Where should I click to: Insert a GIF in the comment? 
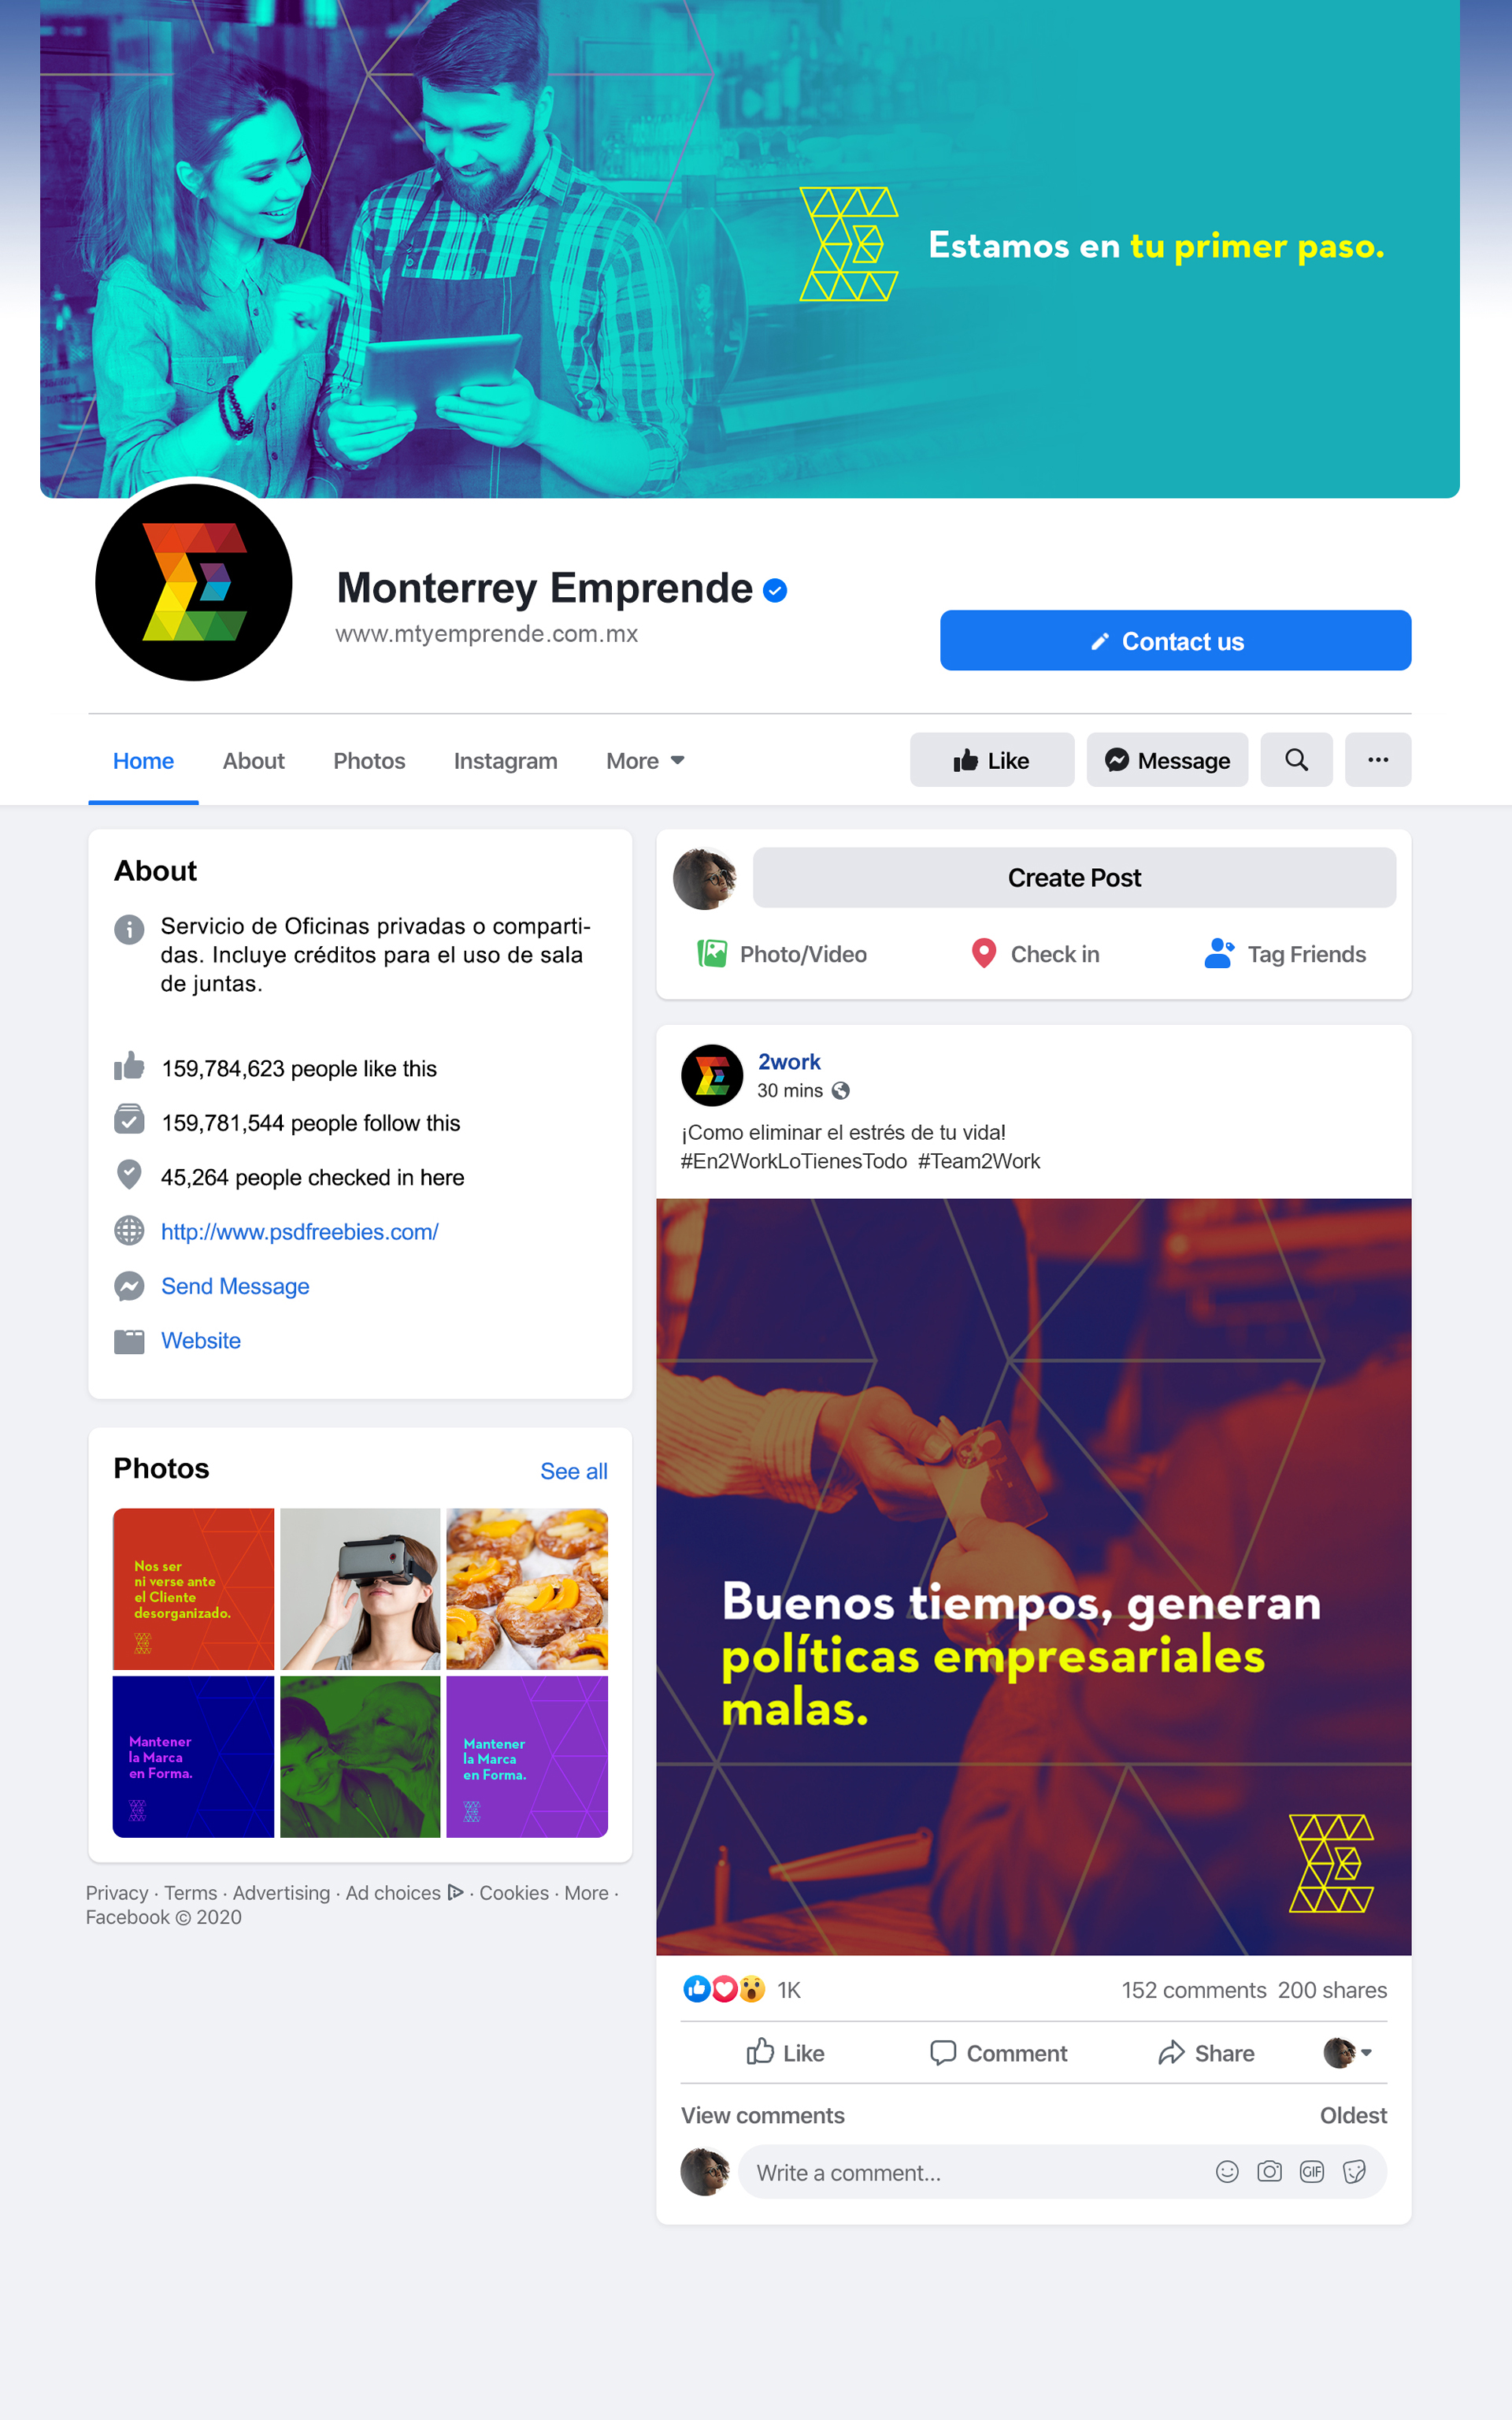point(1312,2171)
